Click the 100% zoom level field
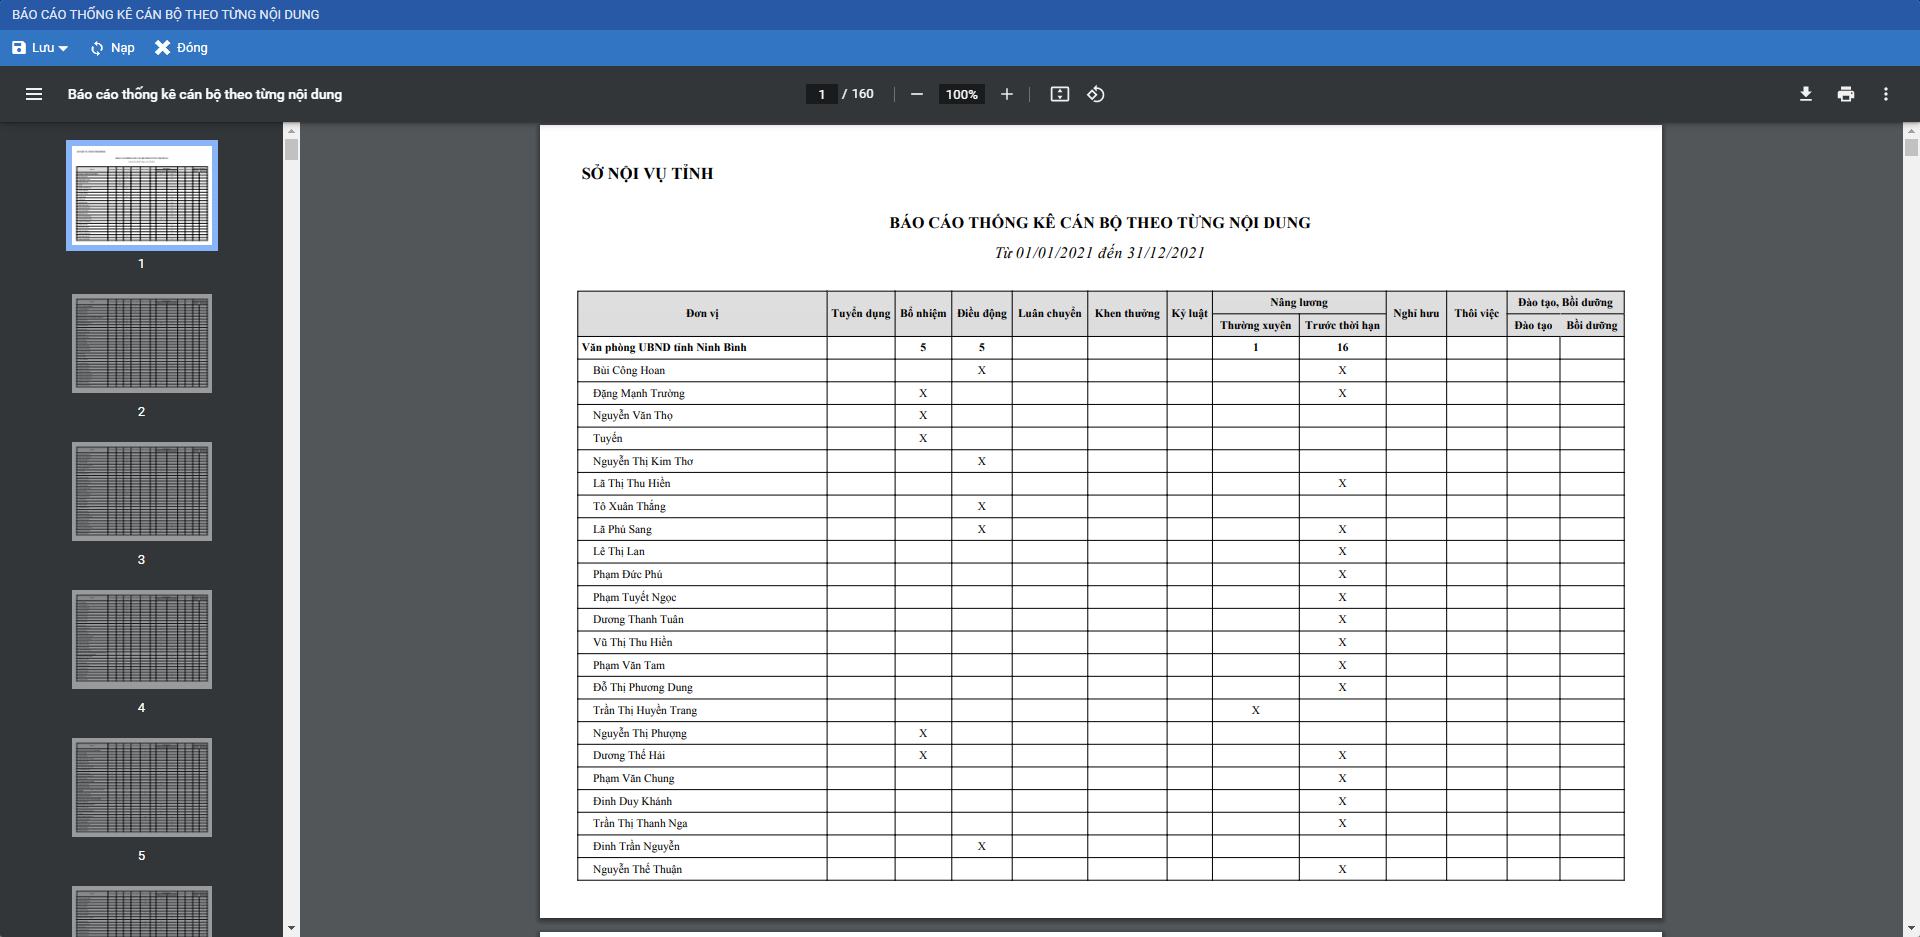The height and width of the screenshot is (937, 1920). coord(961,94)
